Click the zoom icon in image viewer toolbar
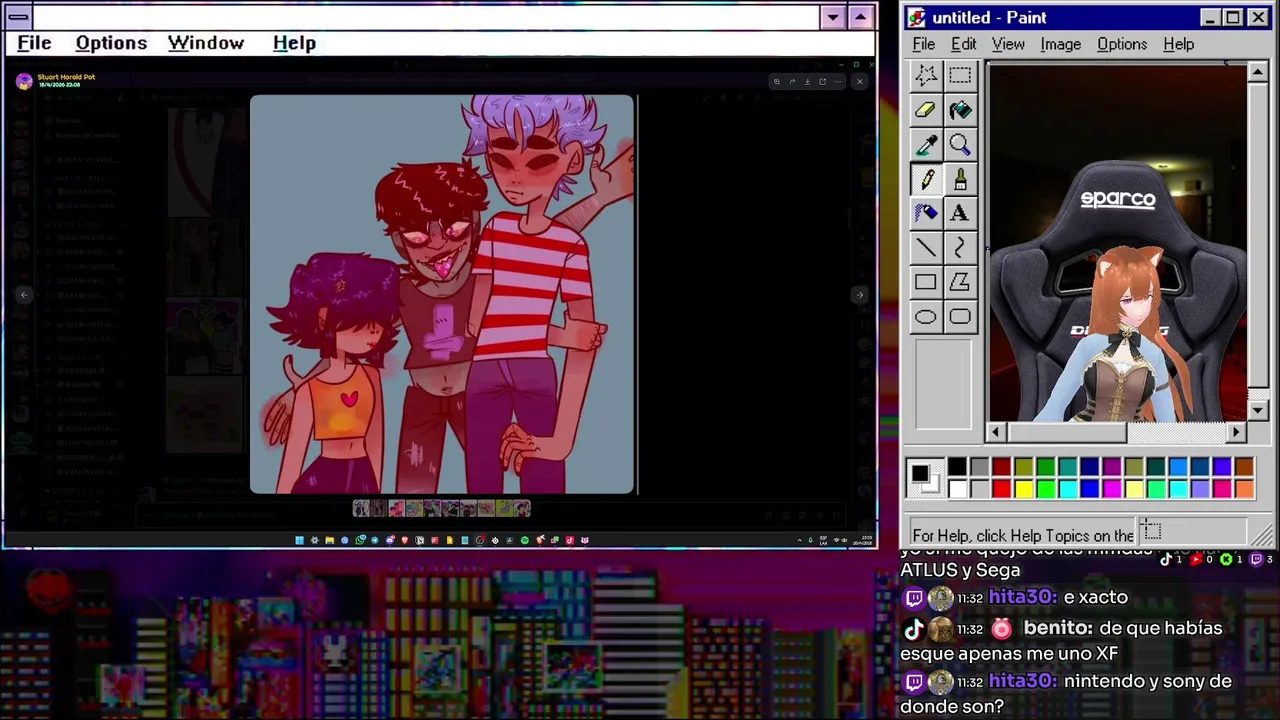Screen dimensions: 1280x720 click(777, 82)
